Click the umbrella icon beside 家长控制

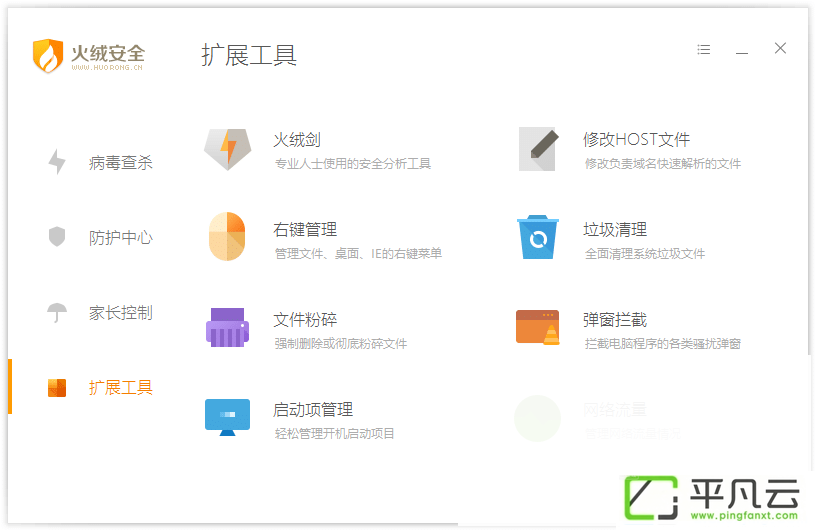(57, 312)
